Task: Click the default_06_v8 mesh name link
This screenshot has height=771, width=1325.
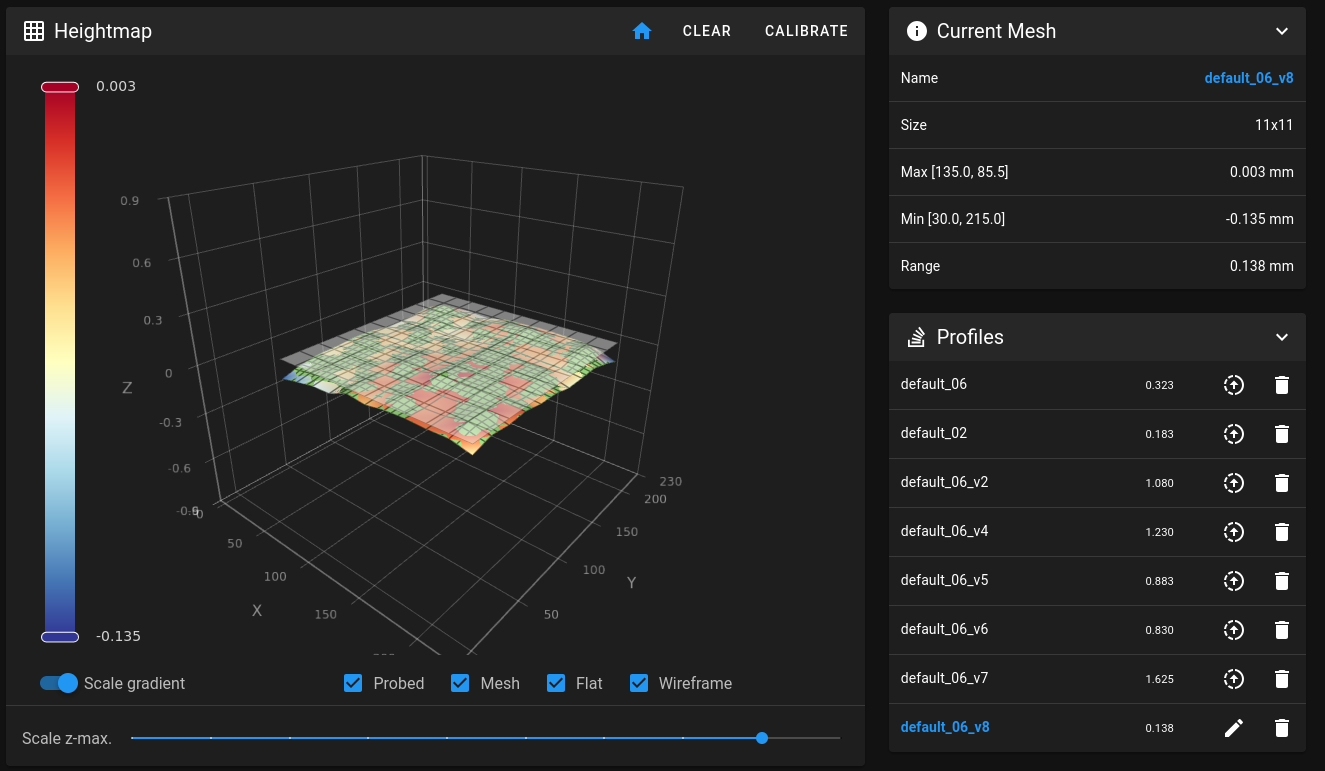Action: coord(1248,78)
